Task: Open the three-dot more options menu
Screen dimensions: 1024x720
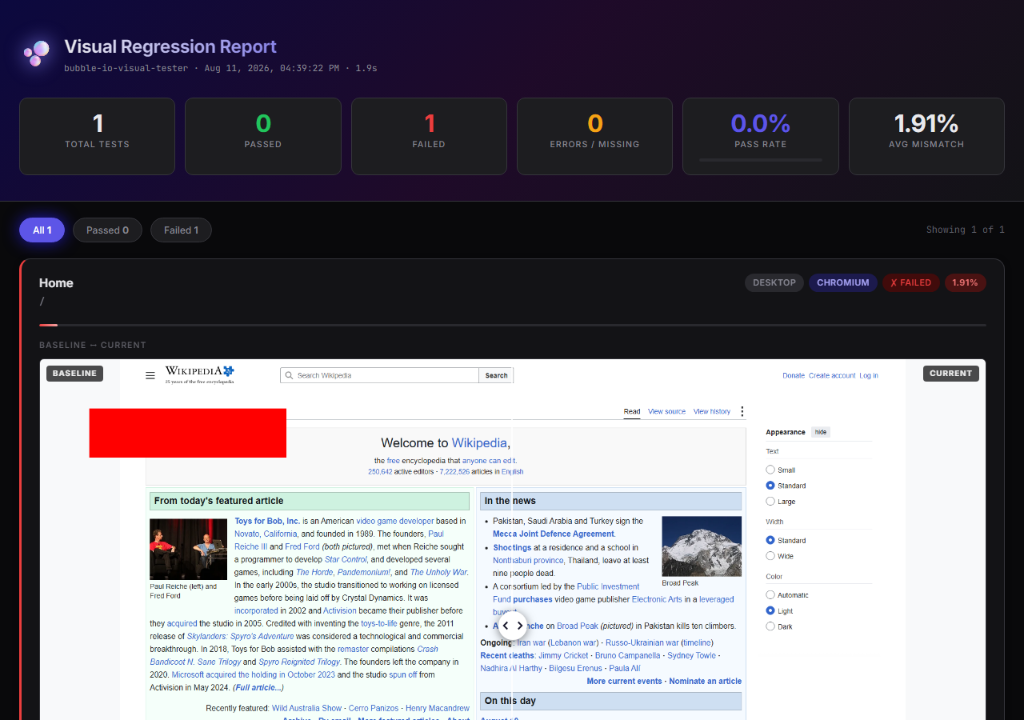Action: tap(742, 412)
